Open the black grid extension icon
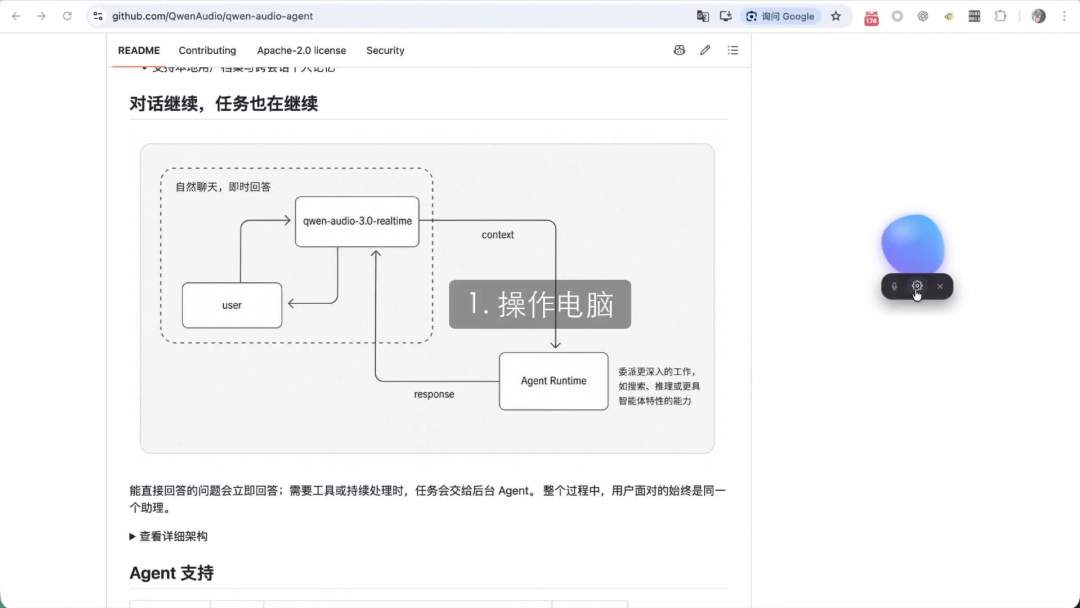This screenshot has width=1080, height=608. click(974, 16)
